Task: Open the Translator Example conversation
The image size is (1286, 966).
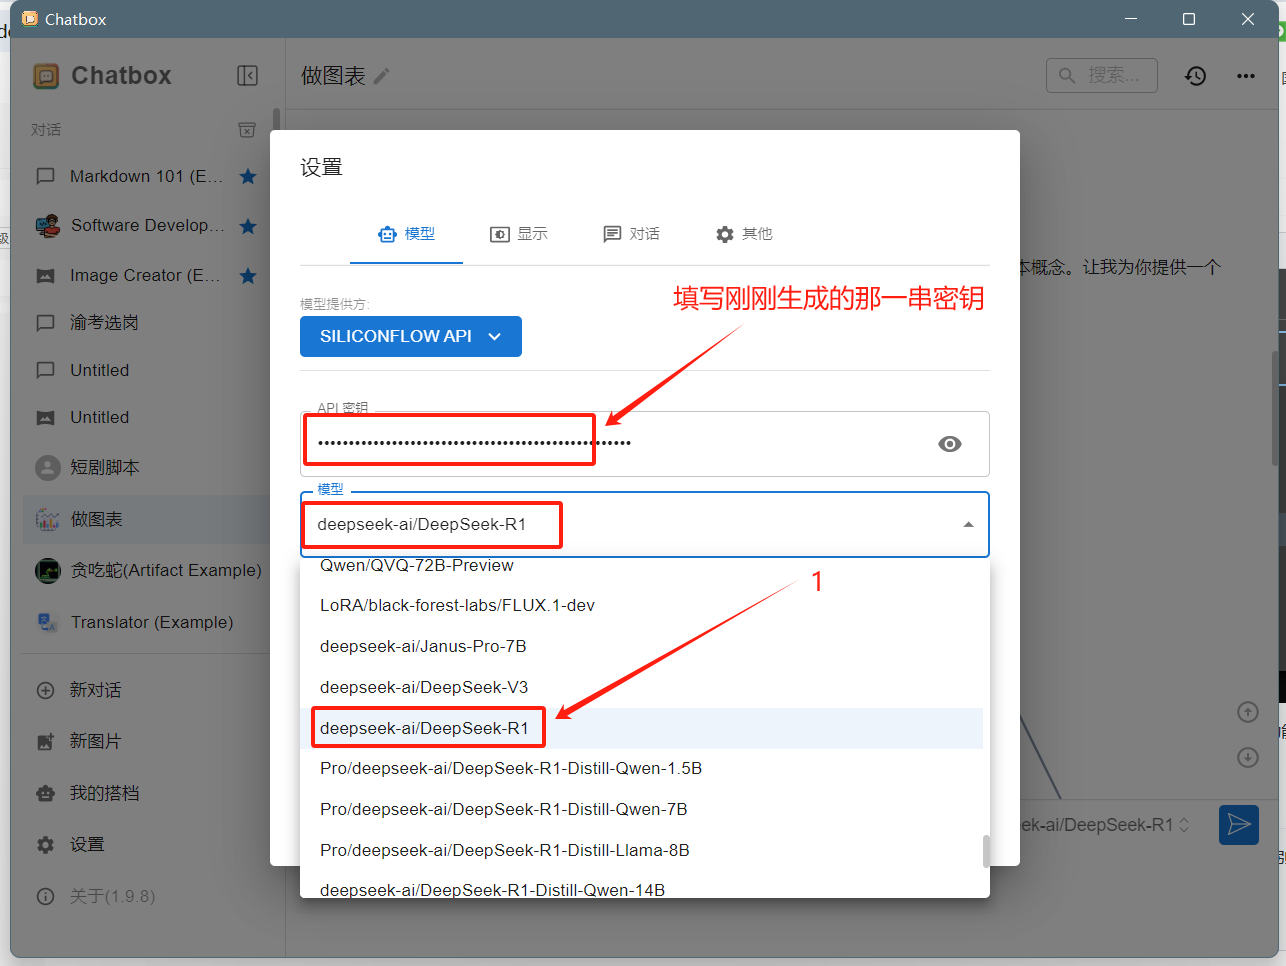Action: click(146, 622)
